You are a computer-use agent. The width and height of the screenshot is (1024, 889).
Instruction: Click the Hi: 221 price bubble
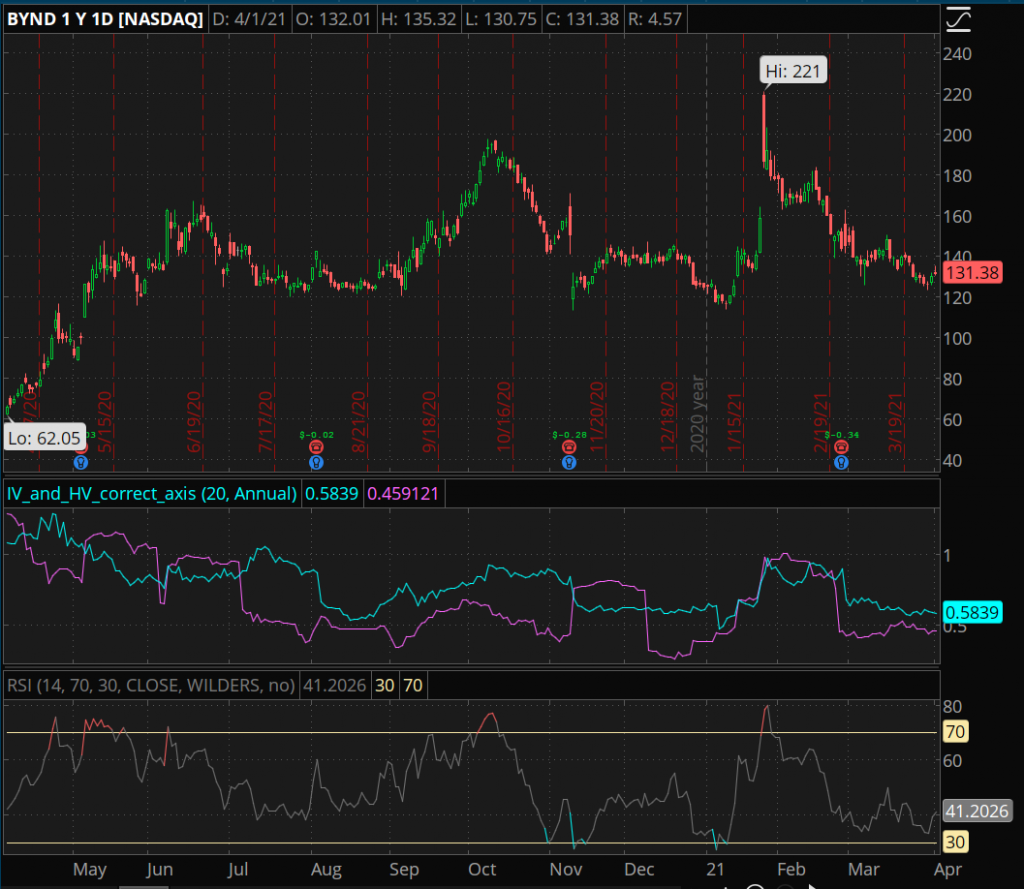pos(793,71)
